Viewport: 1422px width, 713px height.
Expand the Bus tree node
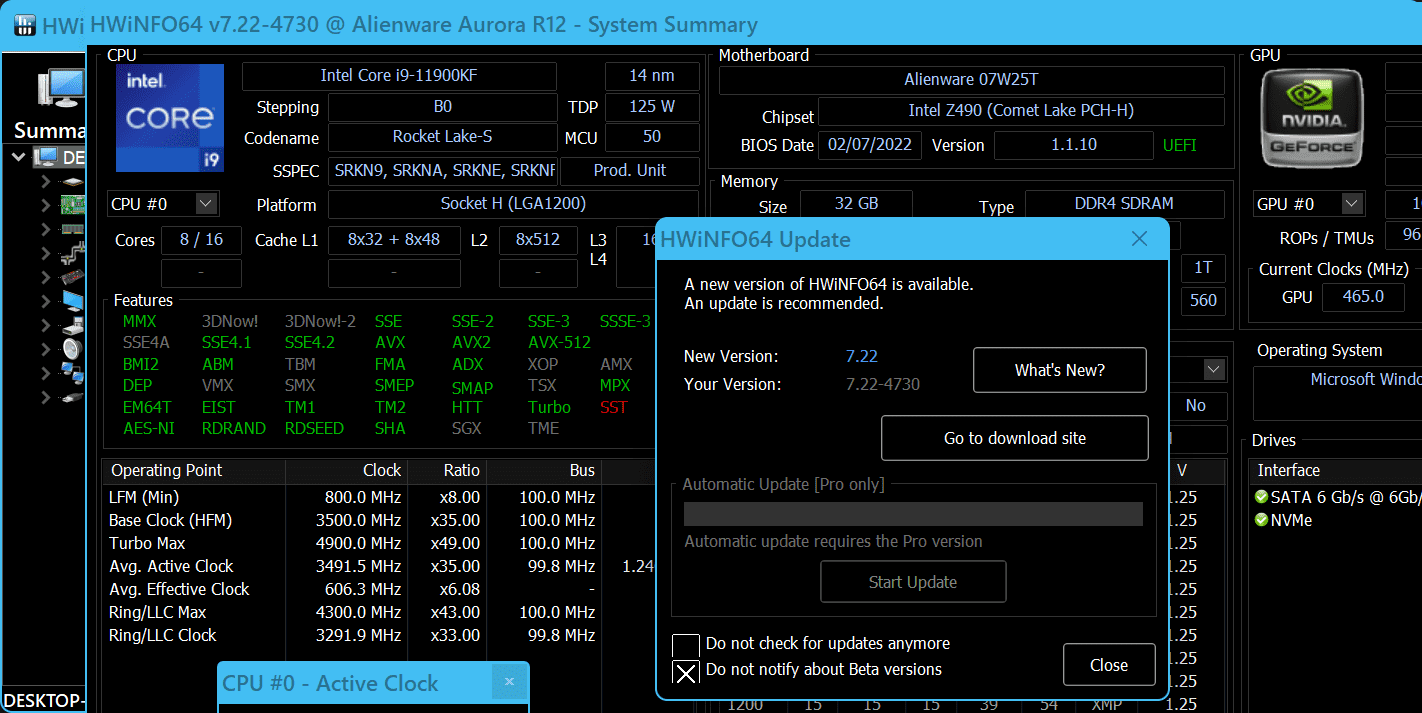pyautogui.click(x=45, y=253)
